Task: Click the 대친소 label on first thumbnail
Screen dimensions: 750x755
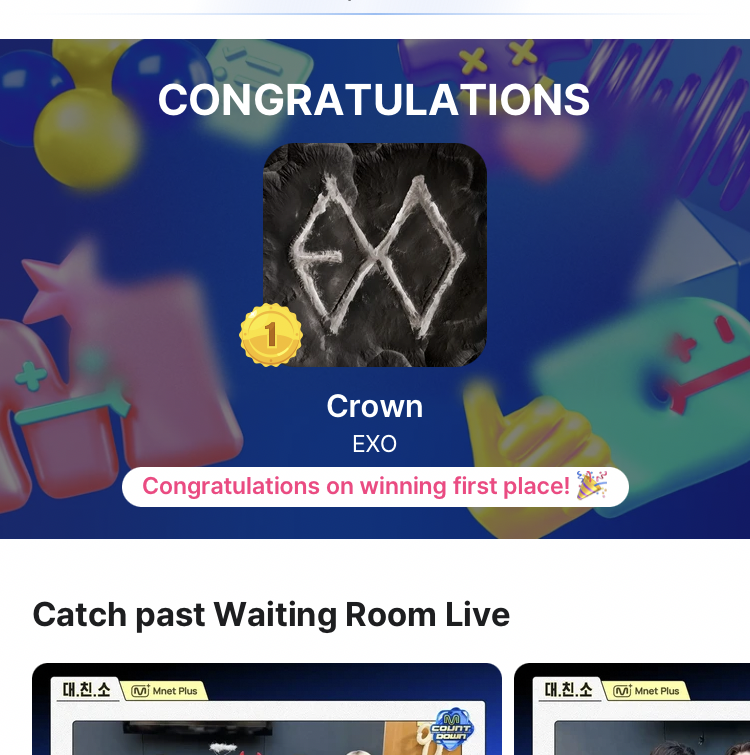Action: [87, 690]
